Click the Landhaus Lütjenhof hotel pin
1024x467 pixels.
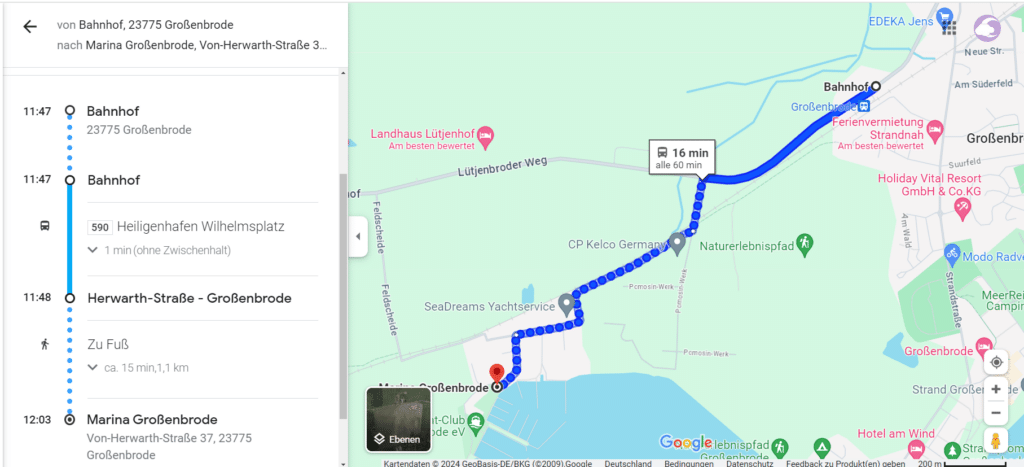485,136
